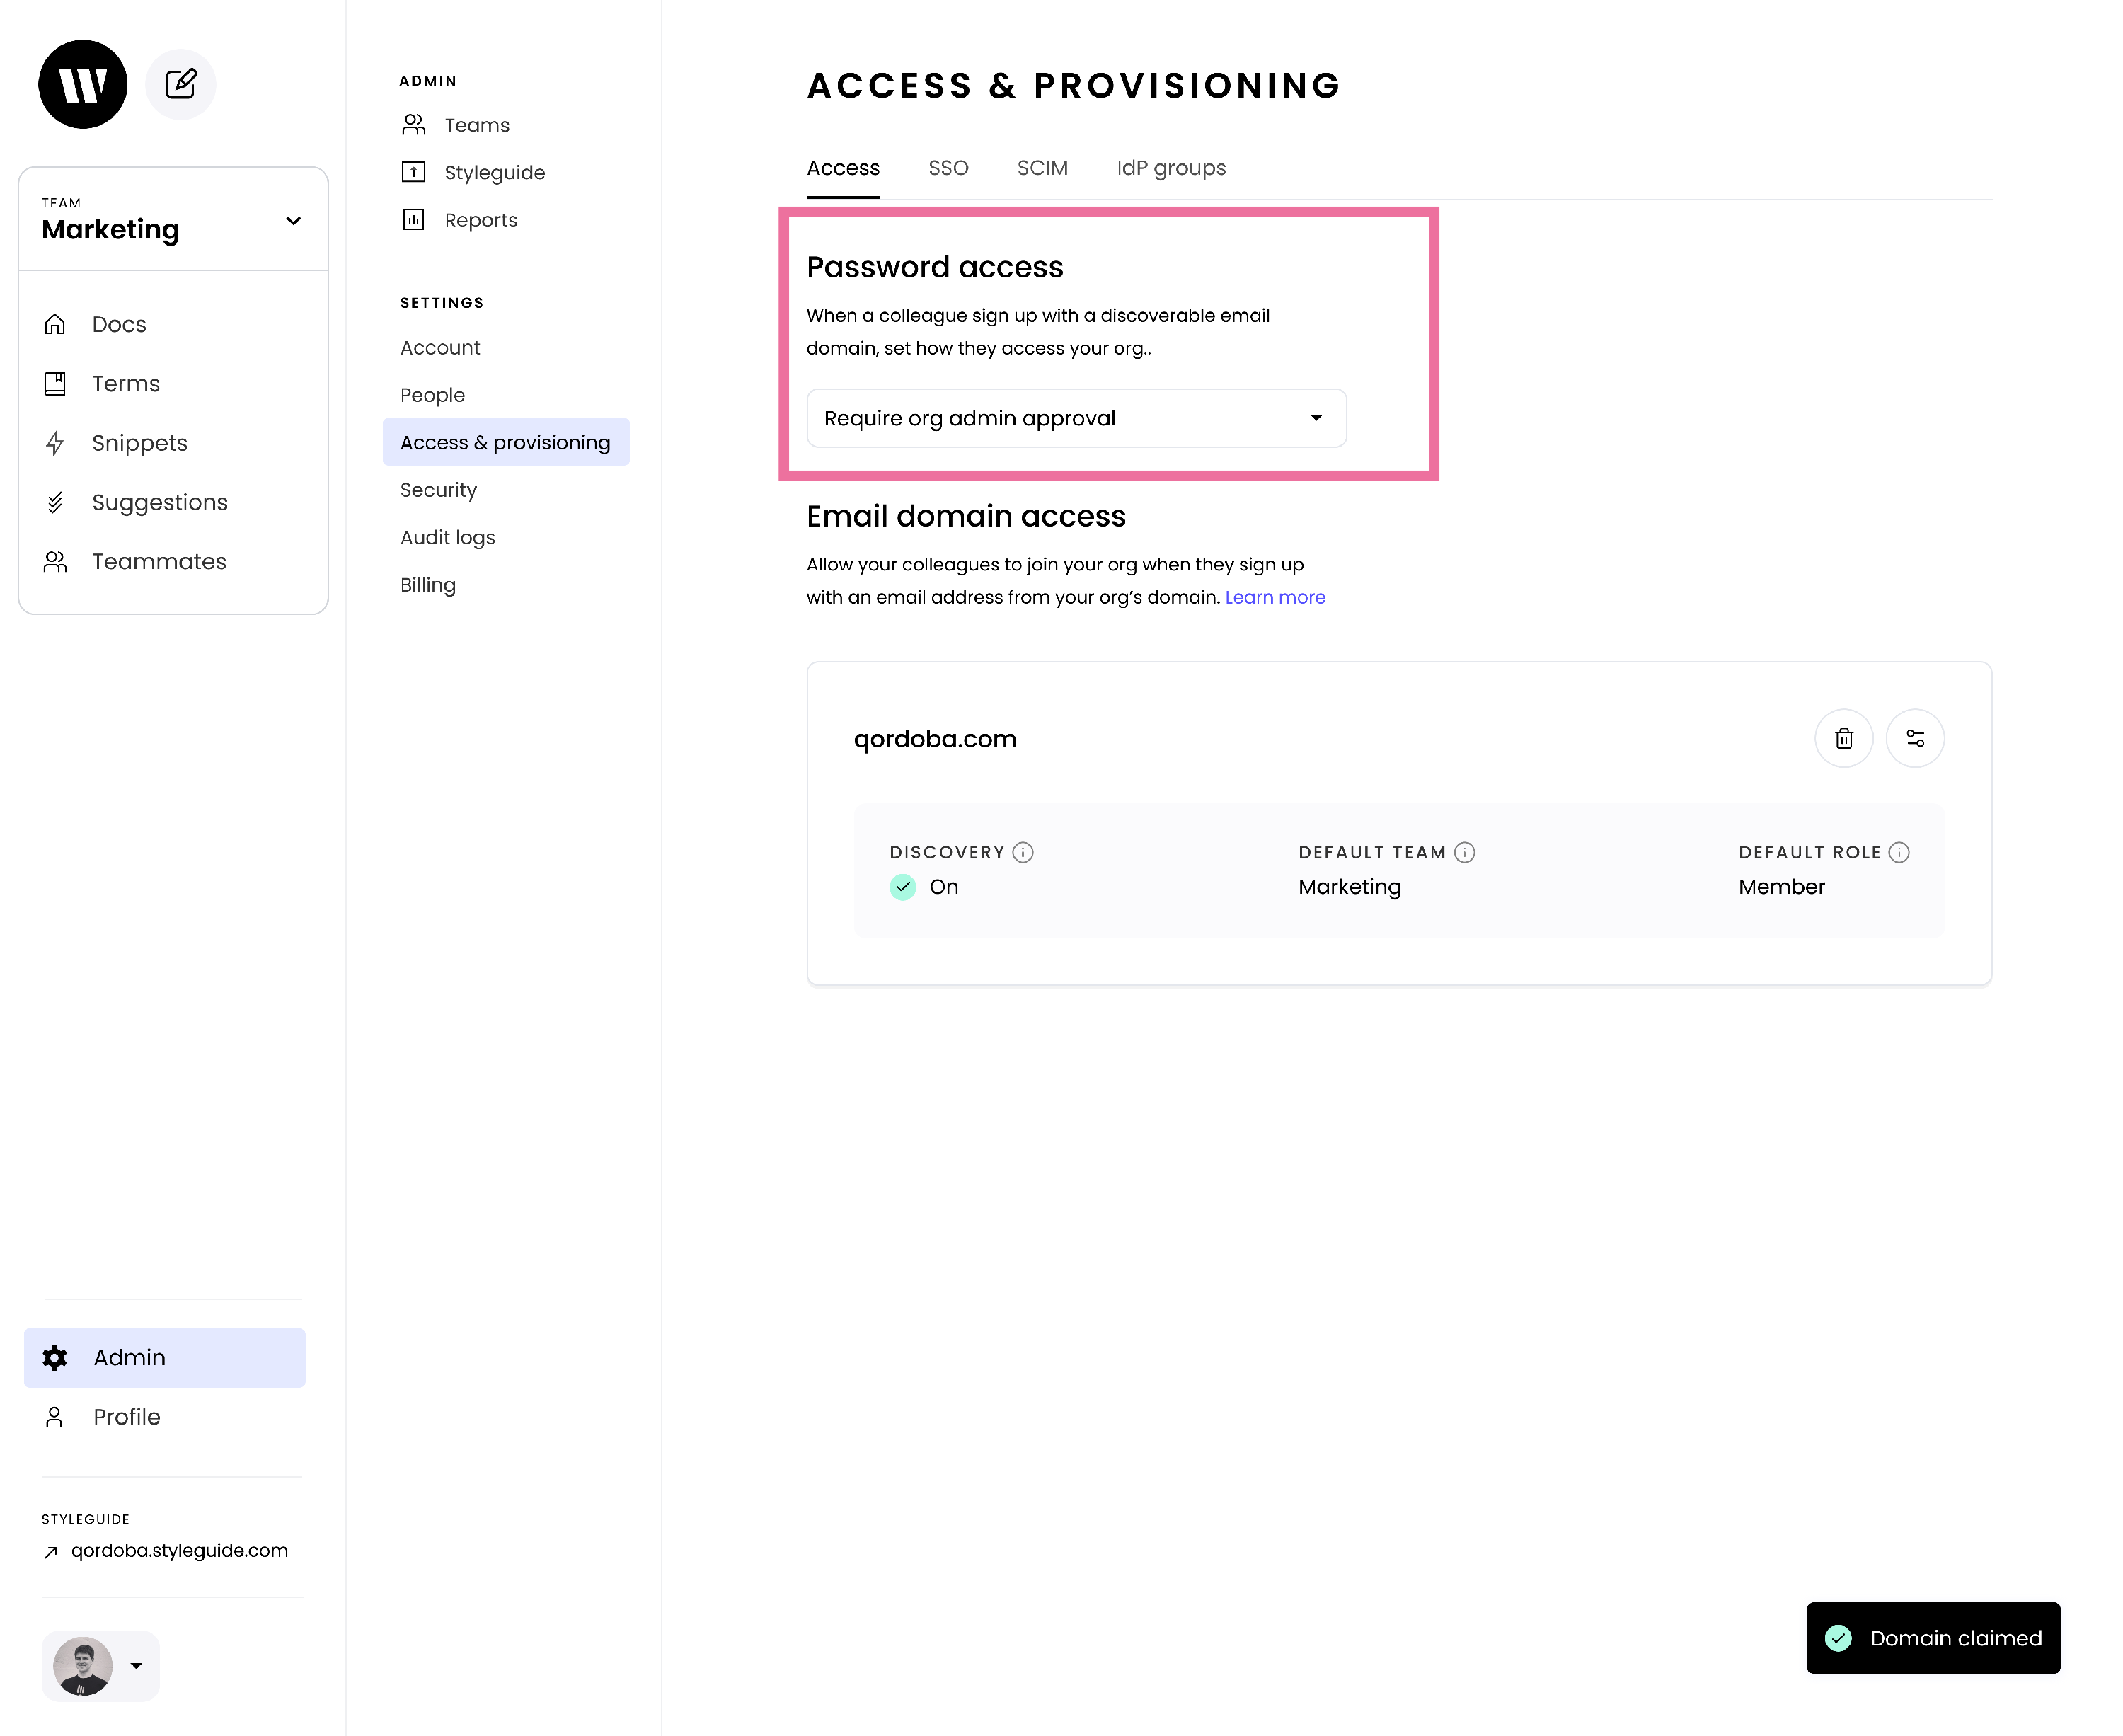Screen dimensions: 2123x1736
Task: Click the Docs home icon
Action: pos(55,324)
